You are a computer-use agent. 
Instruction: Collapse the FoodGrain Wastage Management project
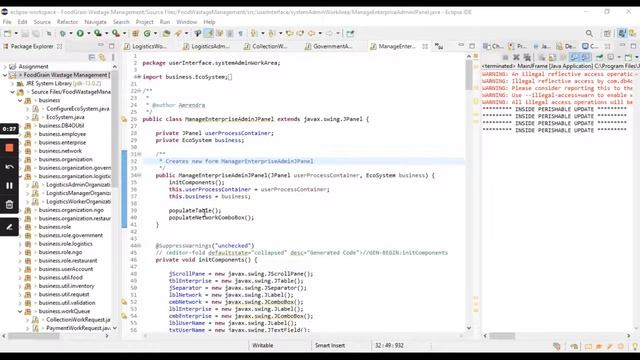(5, 75)
